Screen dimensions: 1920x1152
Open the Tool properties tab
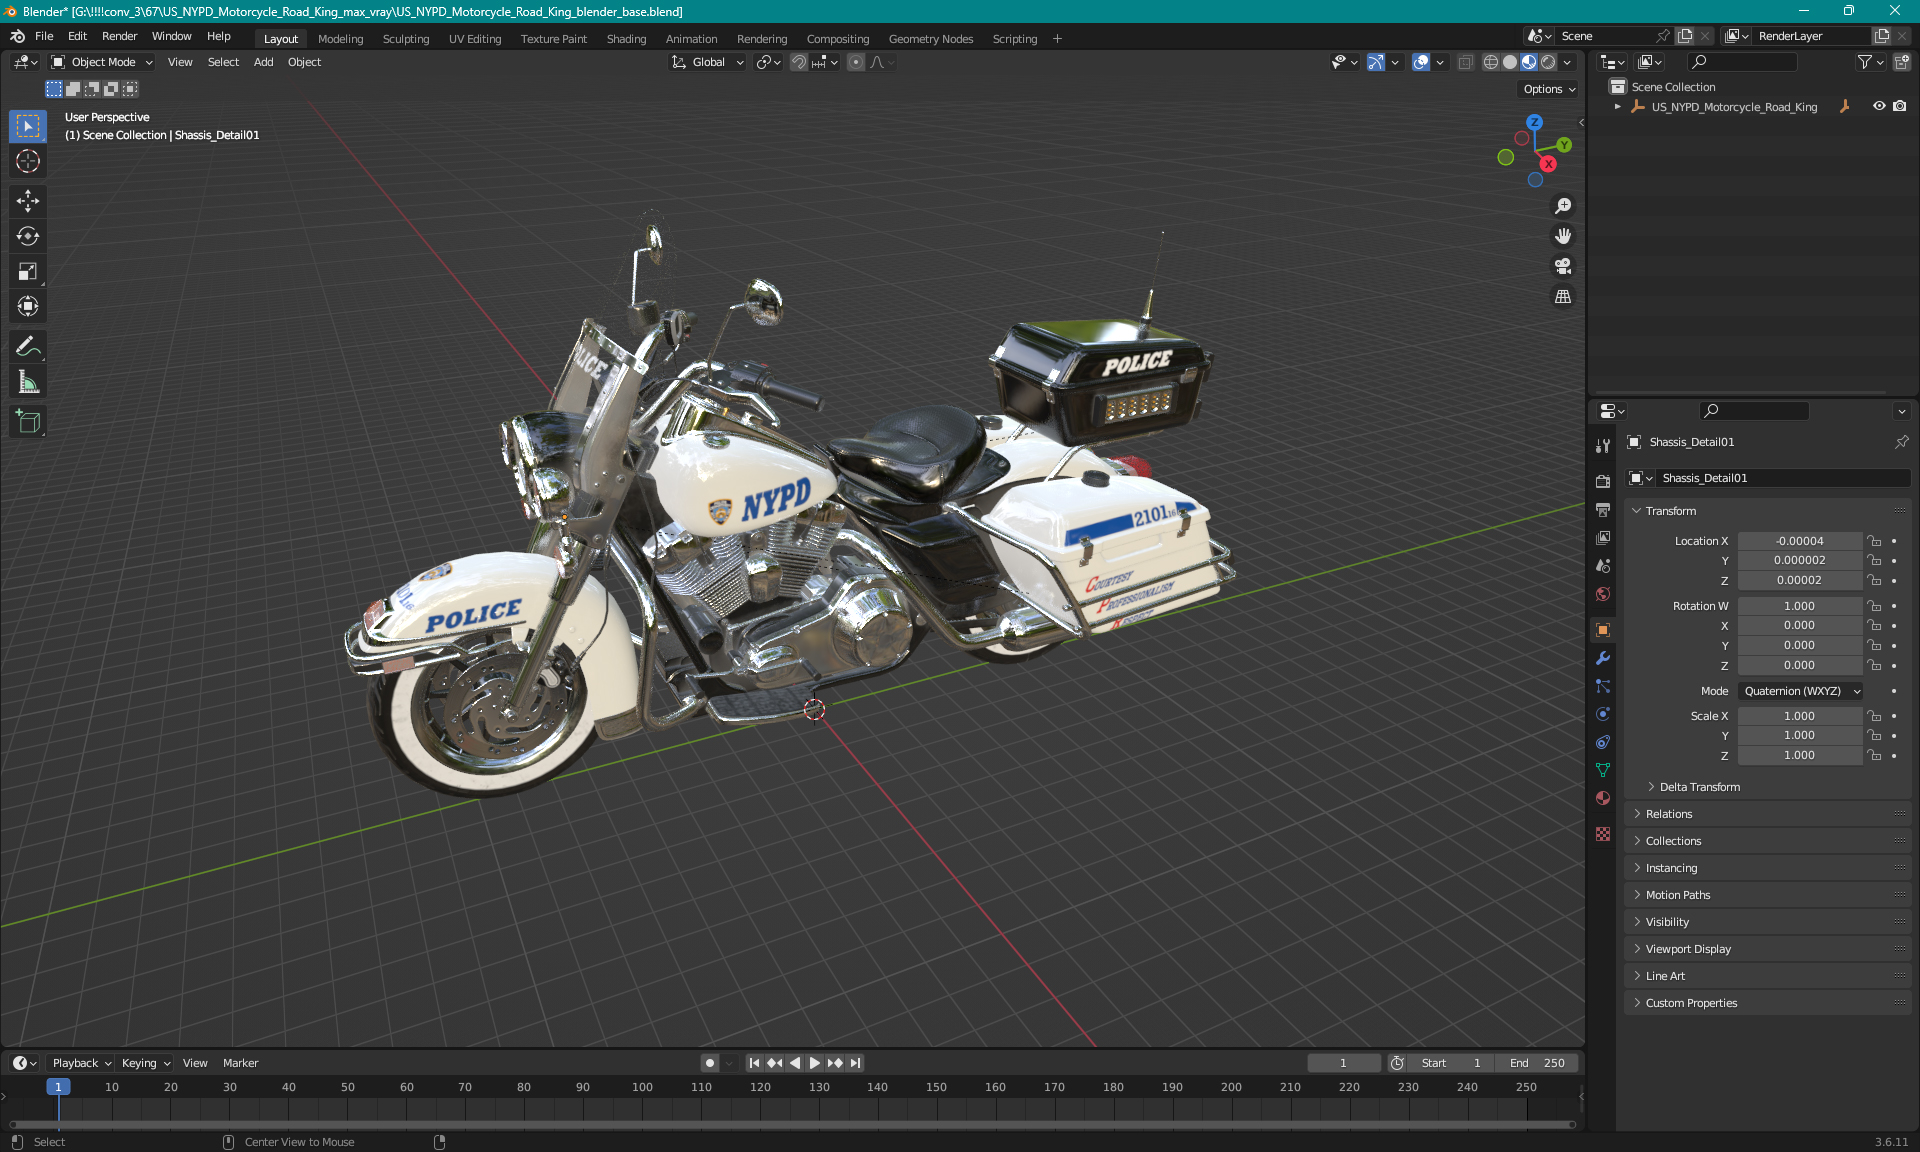click(x=1603, y=446)
